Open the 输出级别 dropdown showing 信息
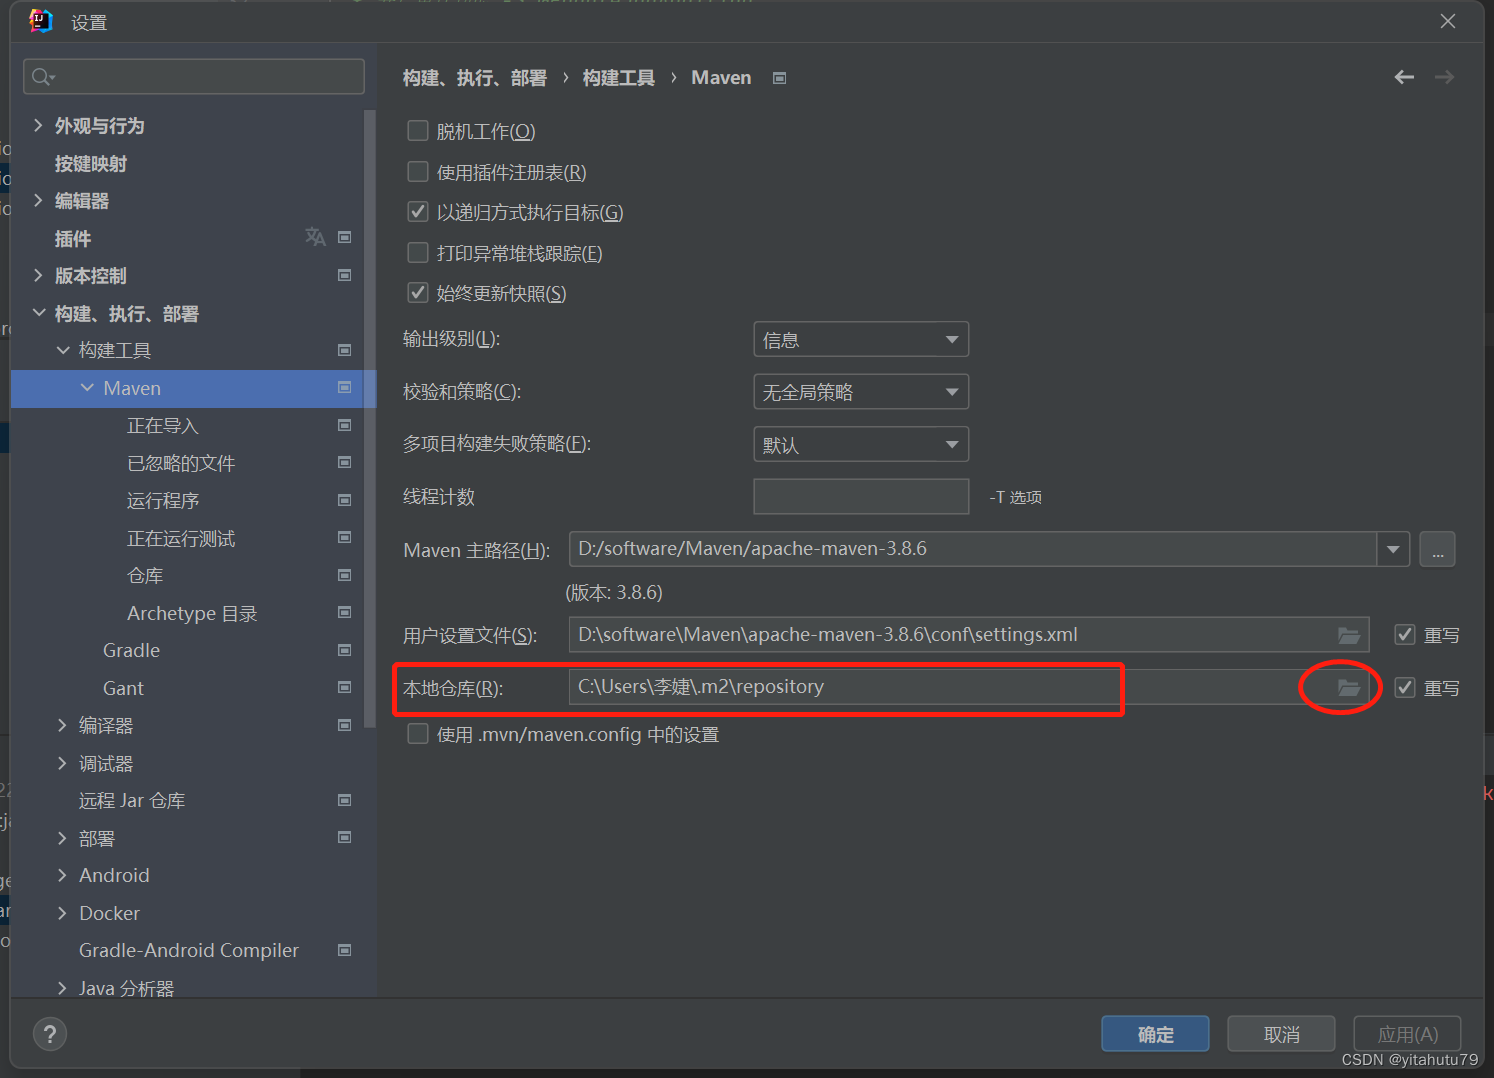 click(861, 340)
